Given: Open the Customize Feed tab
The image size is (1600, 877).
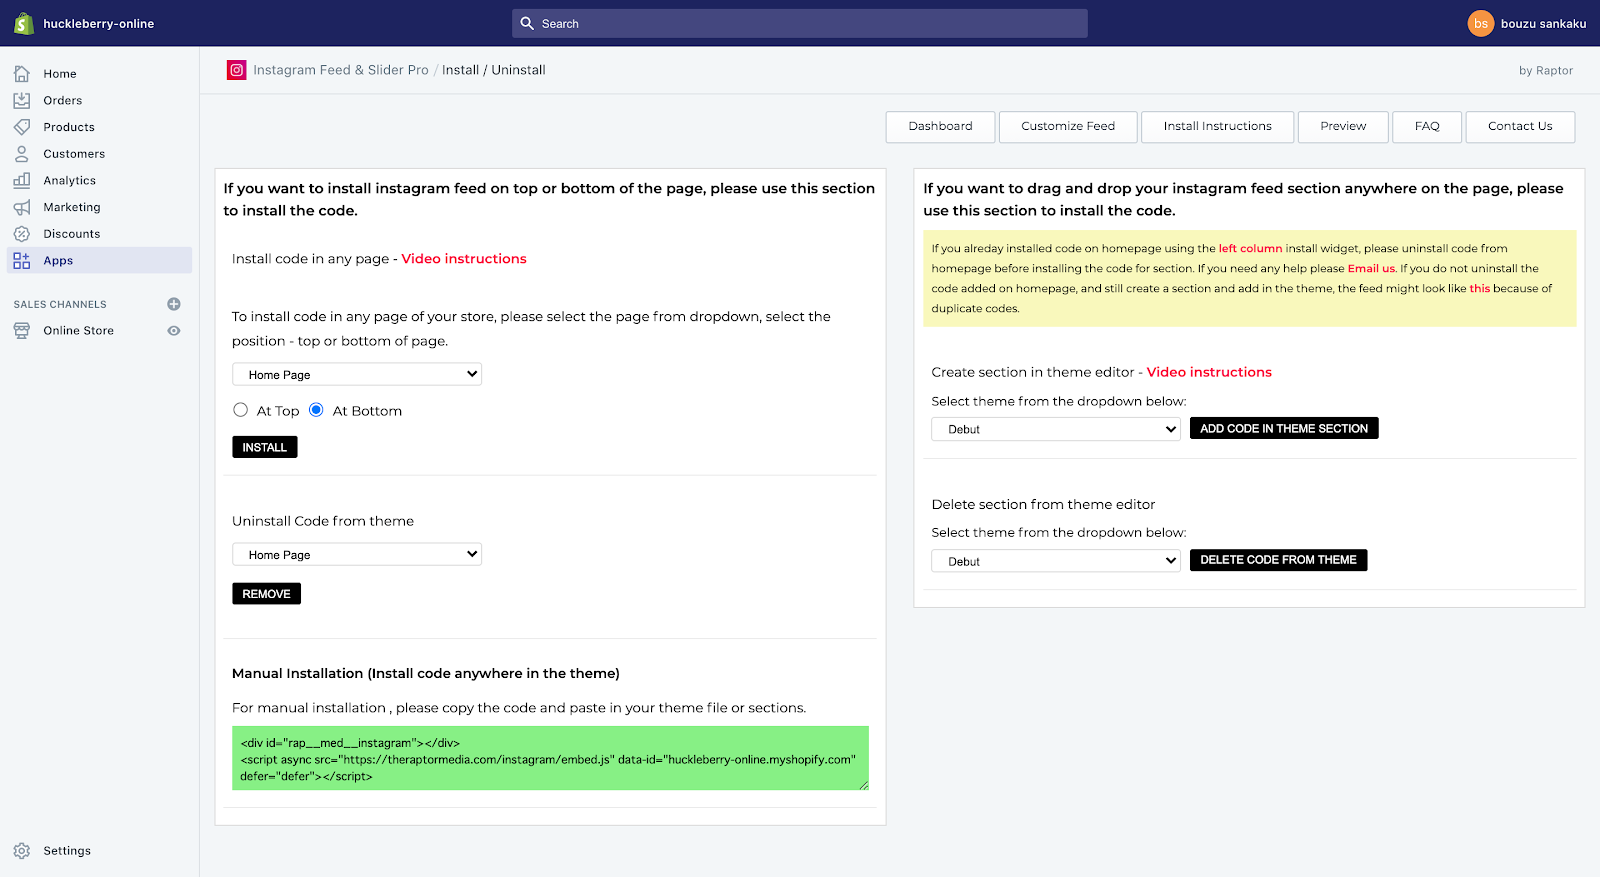Looking at the screenshot, I should click(1068, 127).
